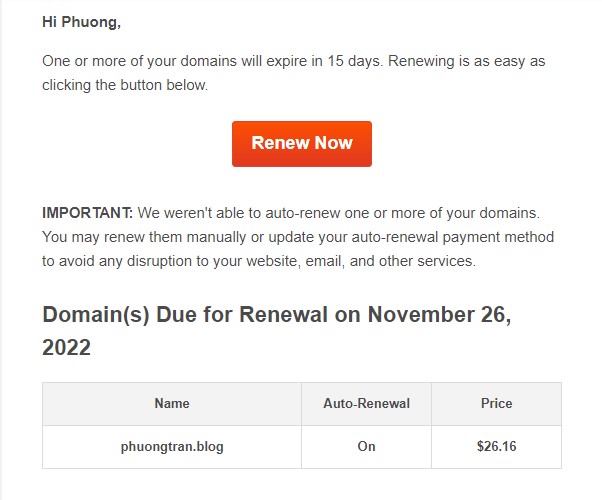Click the Name column header
602x500 pixels.
pos(172,404)
